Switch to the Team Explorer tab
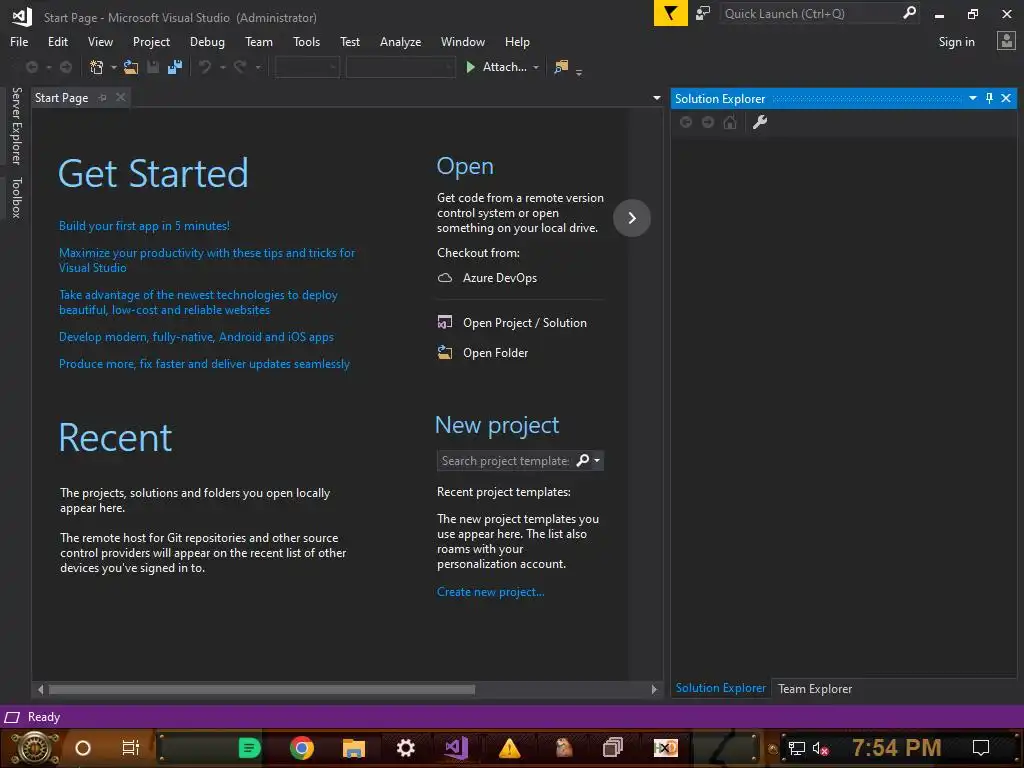This screenshot has height=768, width=1024. click(814, 688)
